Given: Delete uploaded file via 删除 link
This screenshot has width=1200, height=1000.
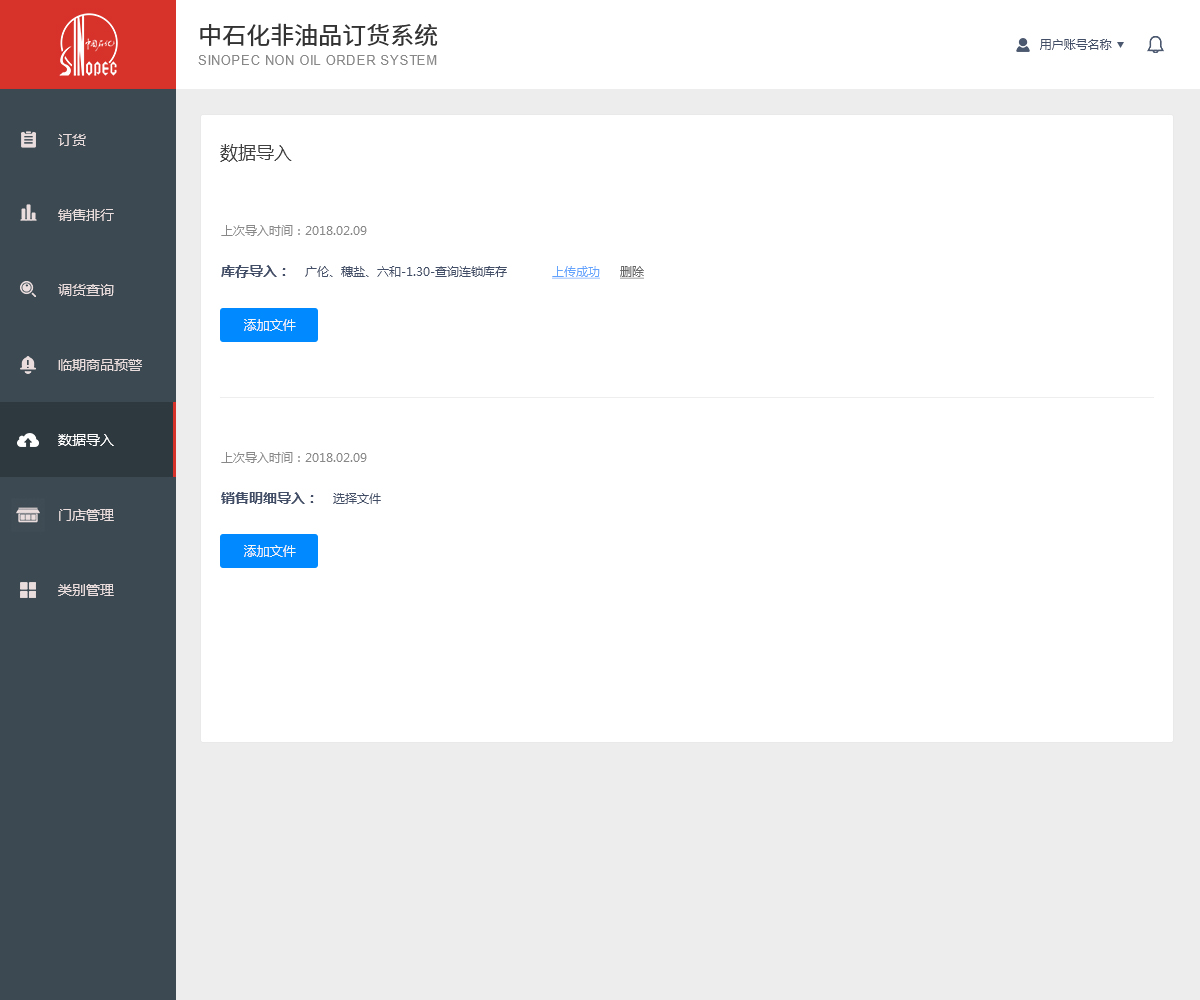Looking at the screenshot, I should (632, 272).
